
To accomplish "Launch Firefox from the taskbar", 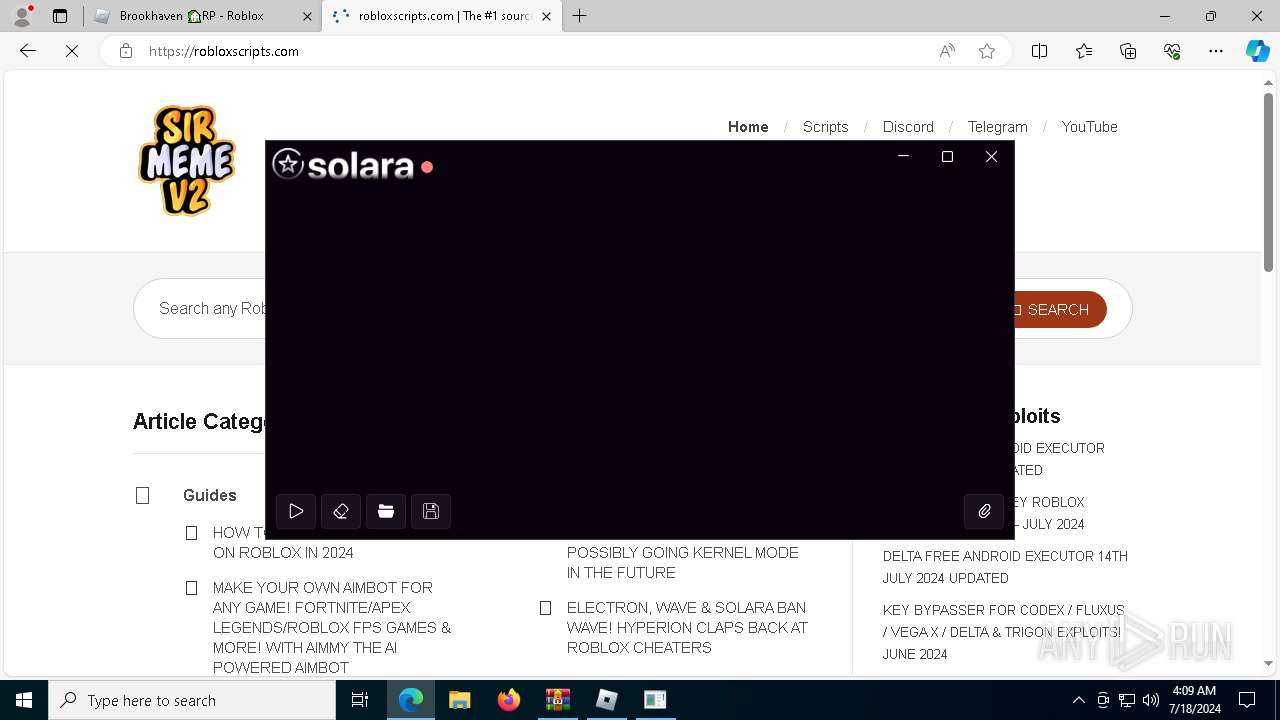I will point(508,700).
